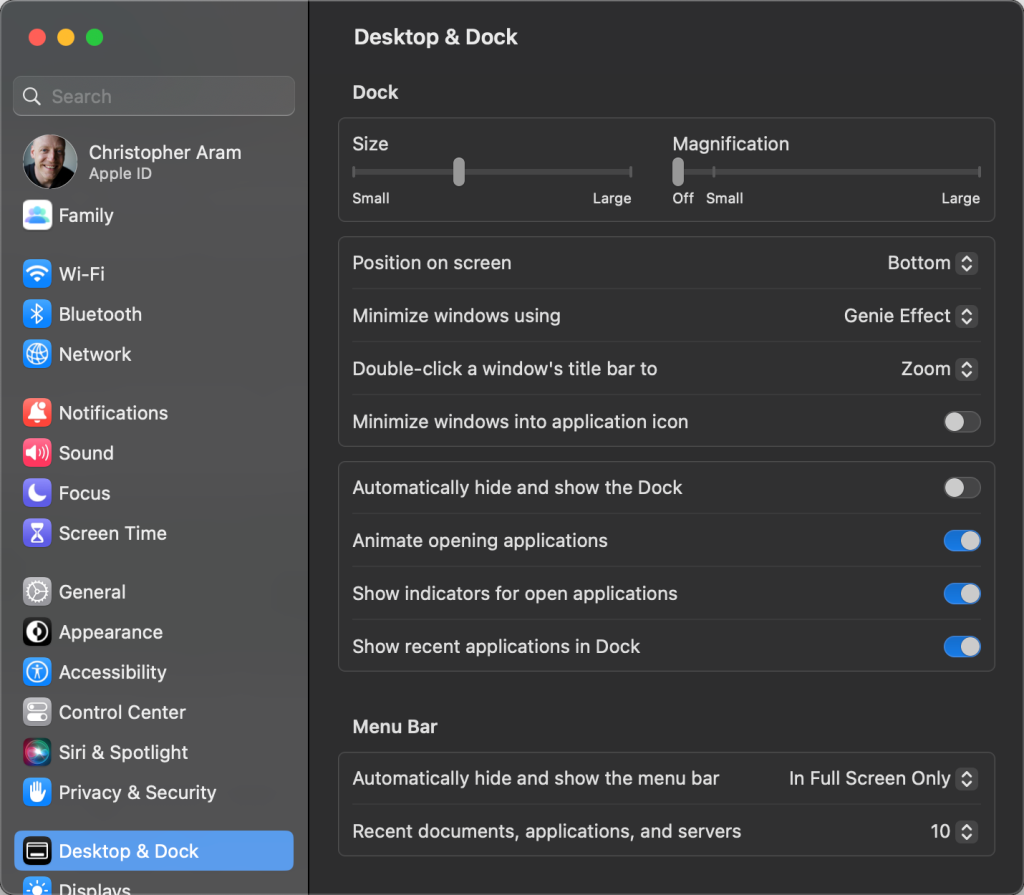Open menu bar hide option In Full Screen Only
Screen dimensions: 1024x895
tap(882, 778)
